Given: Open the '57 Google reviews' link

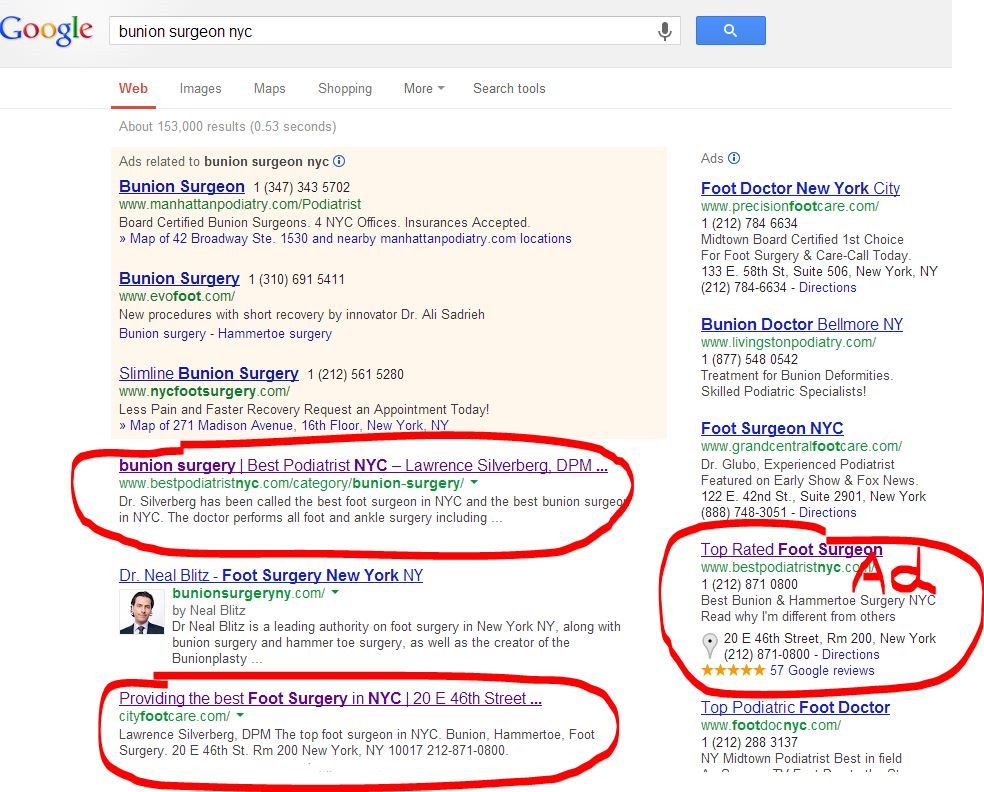Looking at the screenshot, I should [821, 670].
